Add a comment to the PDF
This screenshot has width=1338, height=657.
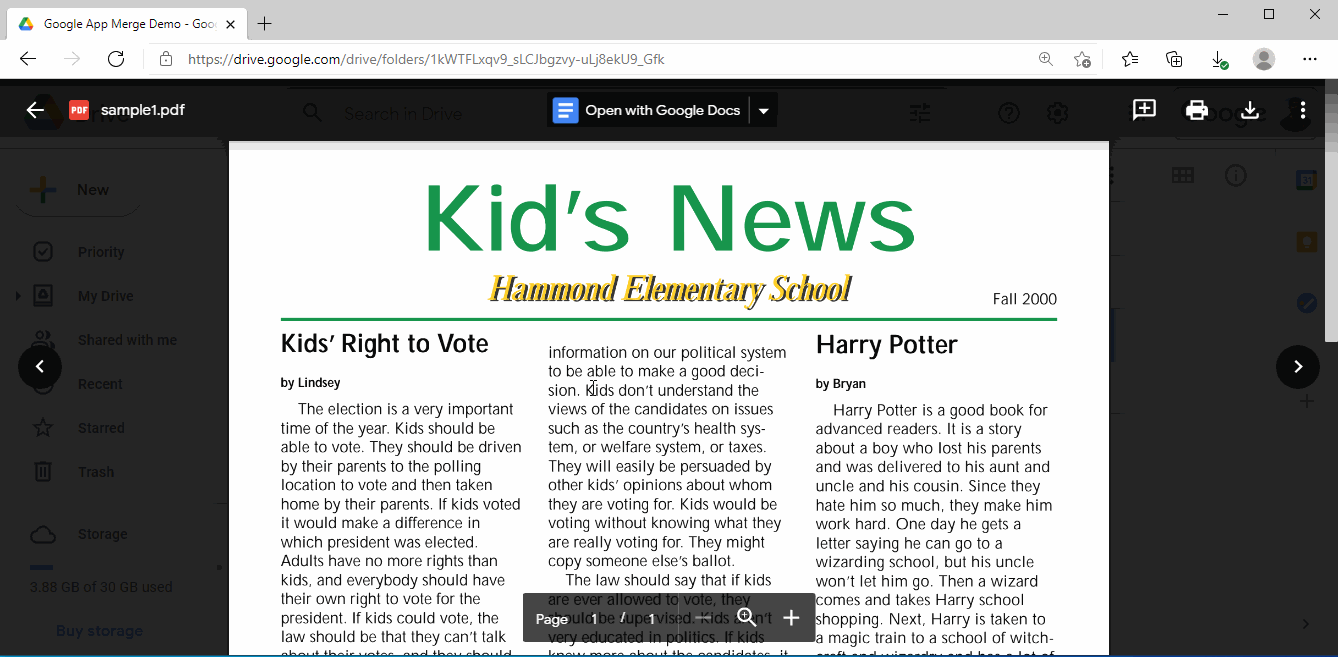(1144, 110)
